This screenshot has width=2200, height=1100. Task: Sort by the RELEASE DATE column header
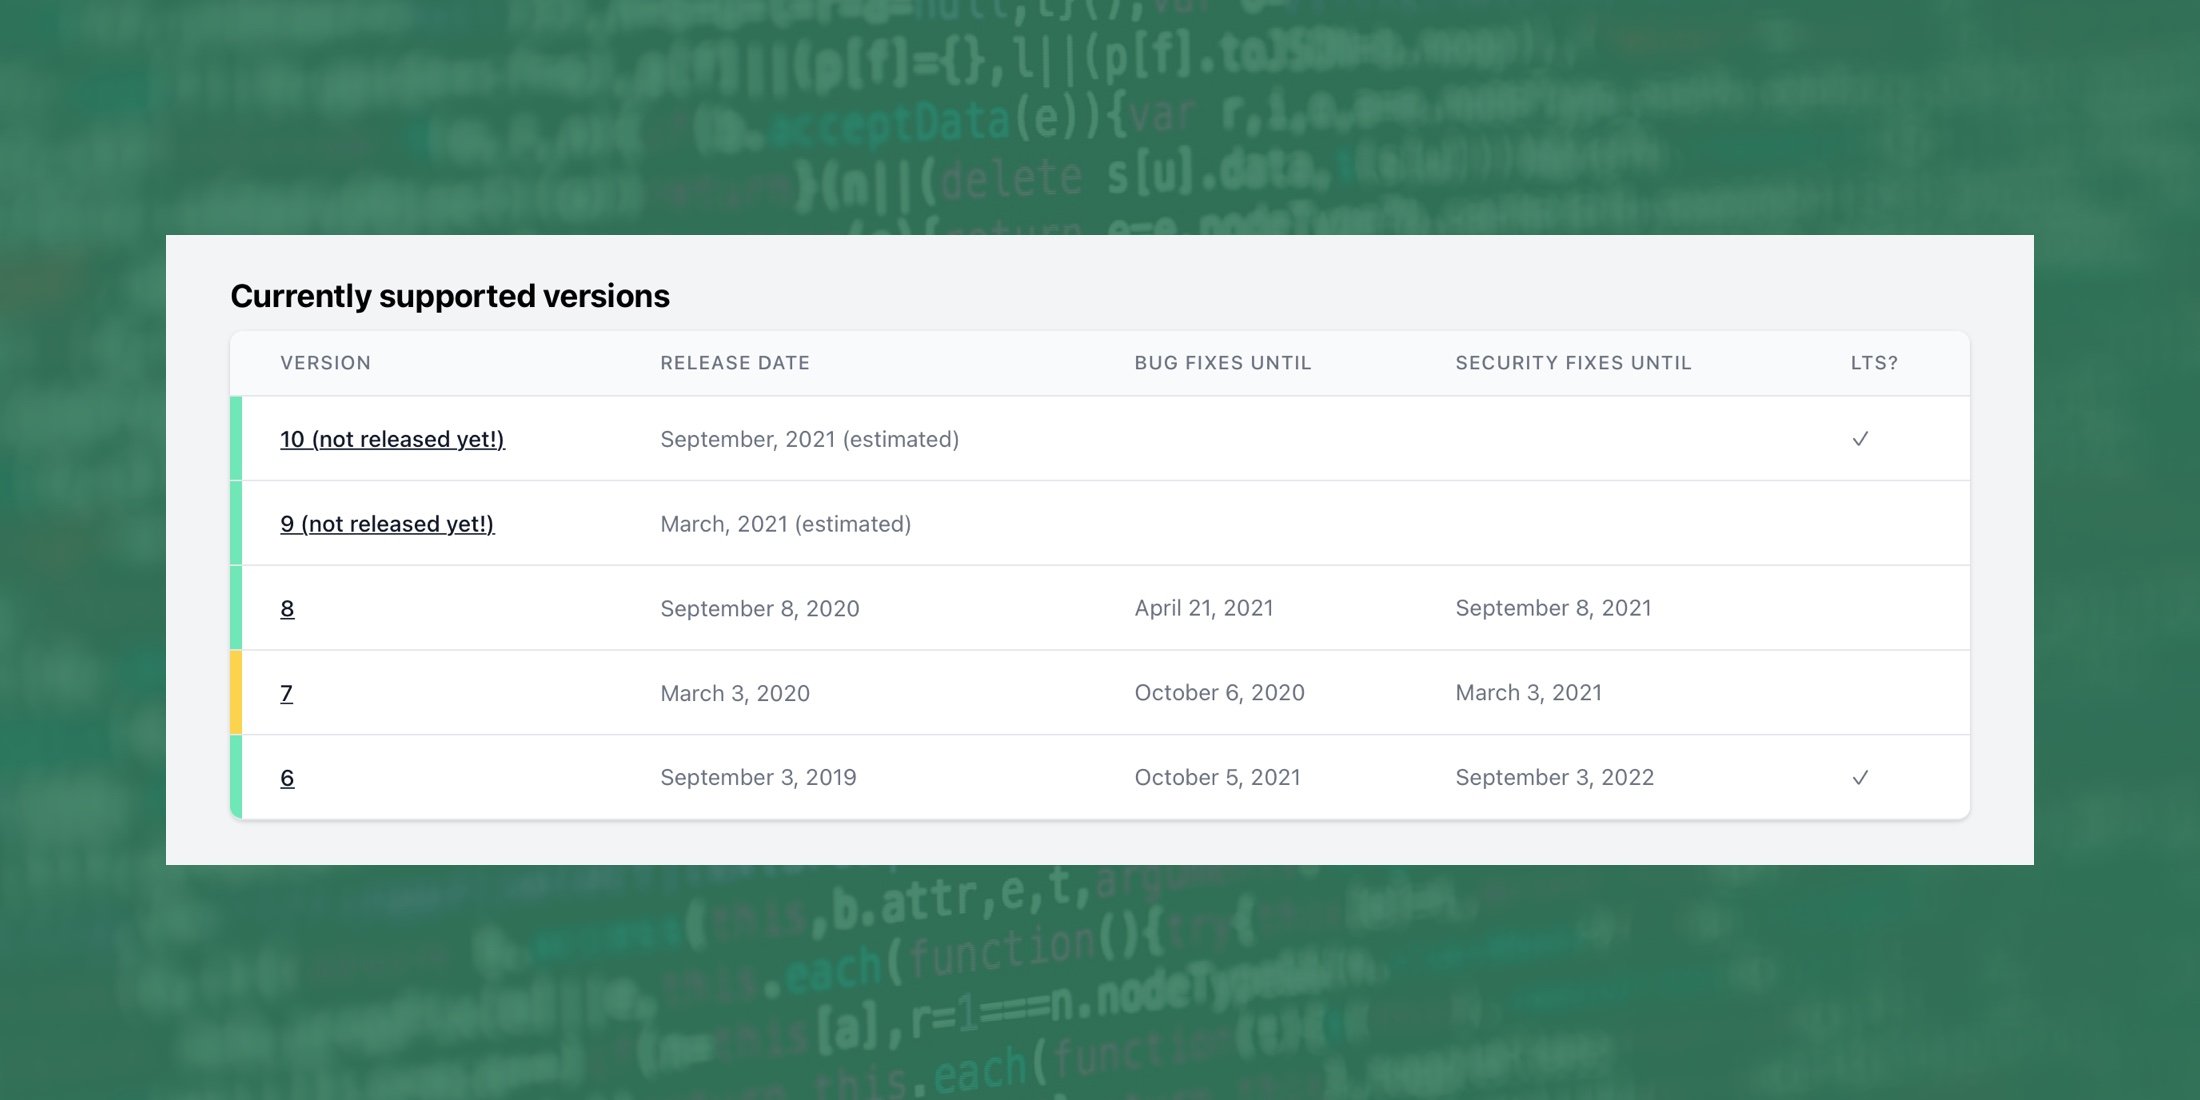tap(735, 362)
